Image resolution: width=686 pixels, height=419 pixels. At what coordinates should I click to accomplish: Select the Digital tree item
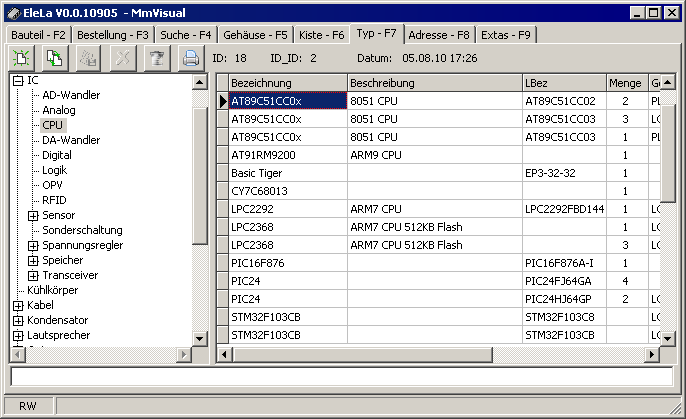(57, 155)
